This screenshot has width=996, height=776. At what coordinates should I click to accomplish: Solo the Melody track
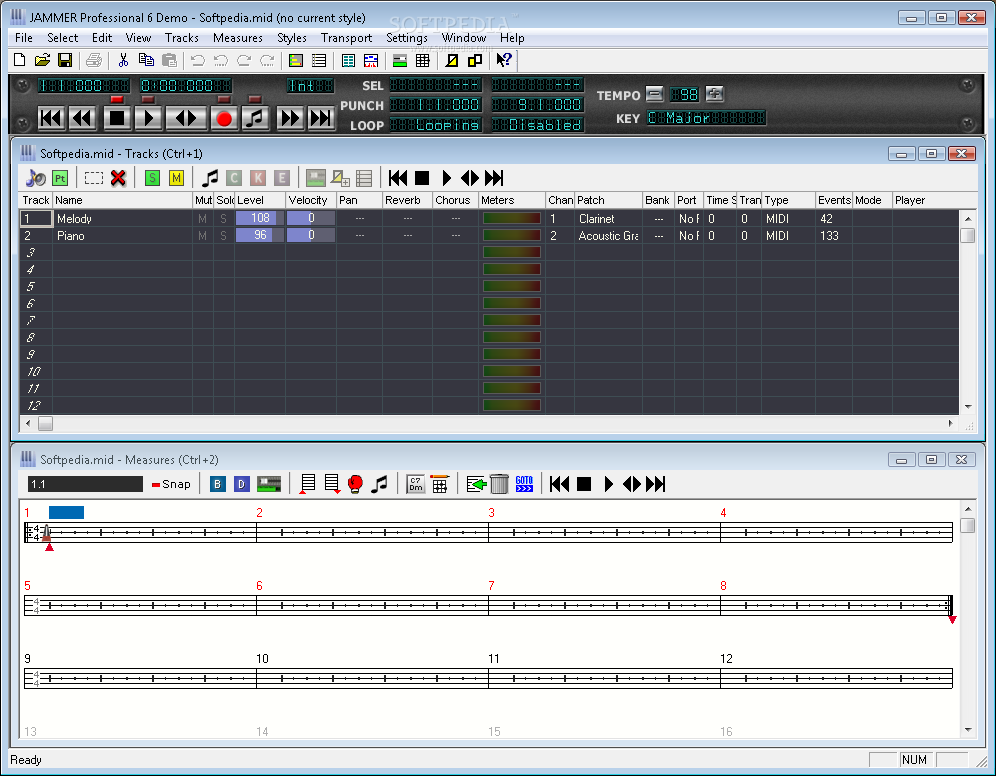[224, 218]
